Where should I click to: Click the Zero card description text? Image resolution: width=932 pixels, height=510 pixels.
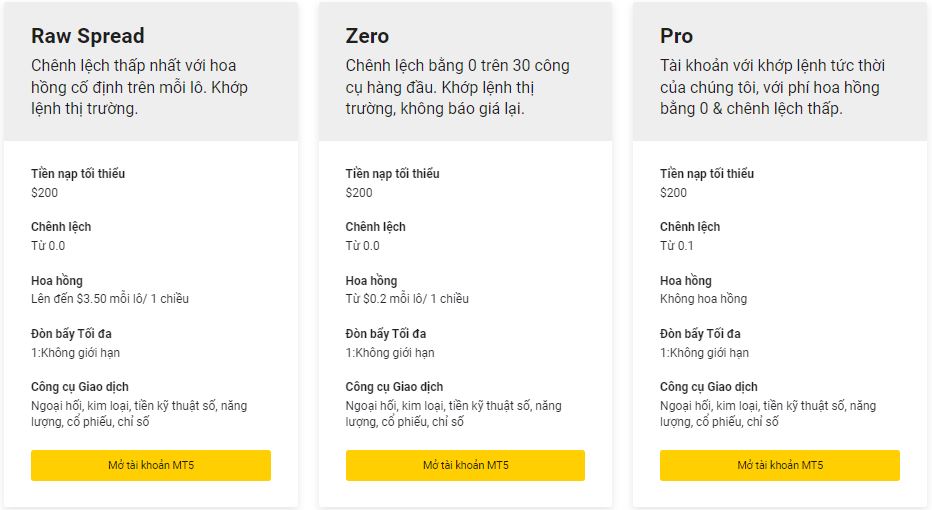pyautogui.click(x=457, y=87)
